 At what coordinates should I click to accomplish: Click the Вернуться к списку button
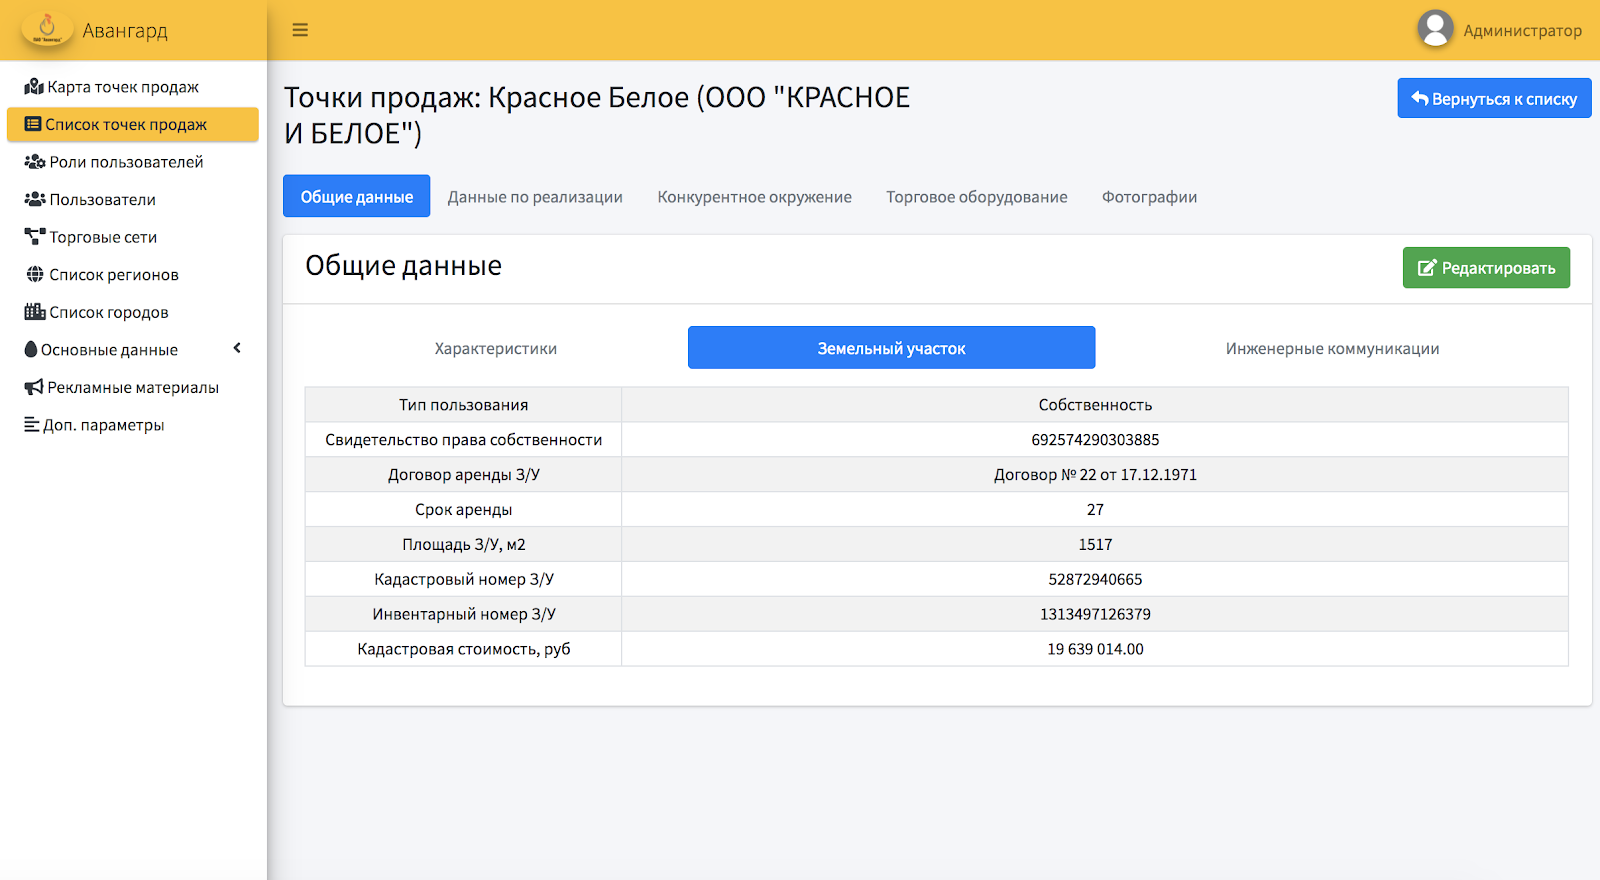tap(1494, 98)
